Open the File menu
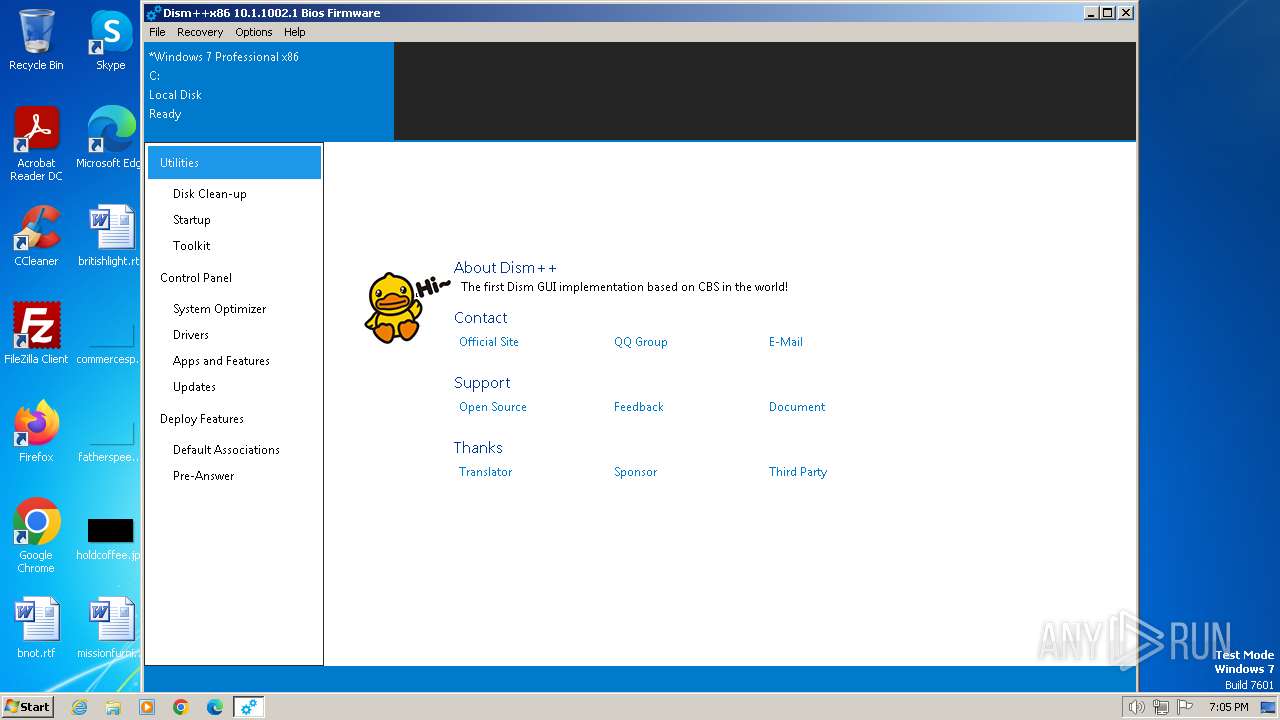 coord(157,32)
